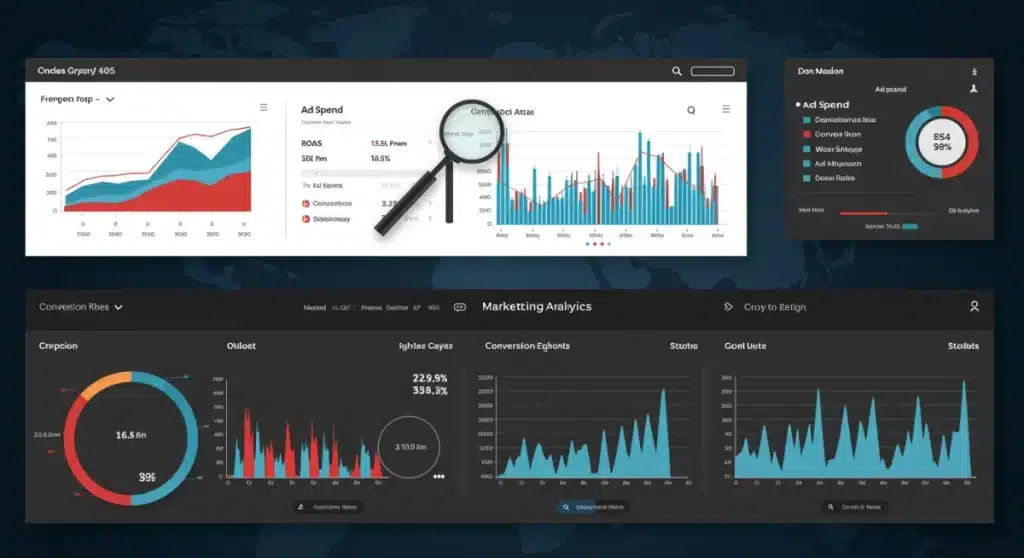
Task: Click the "229.9%" value
Action: (x=430, y=378)
